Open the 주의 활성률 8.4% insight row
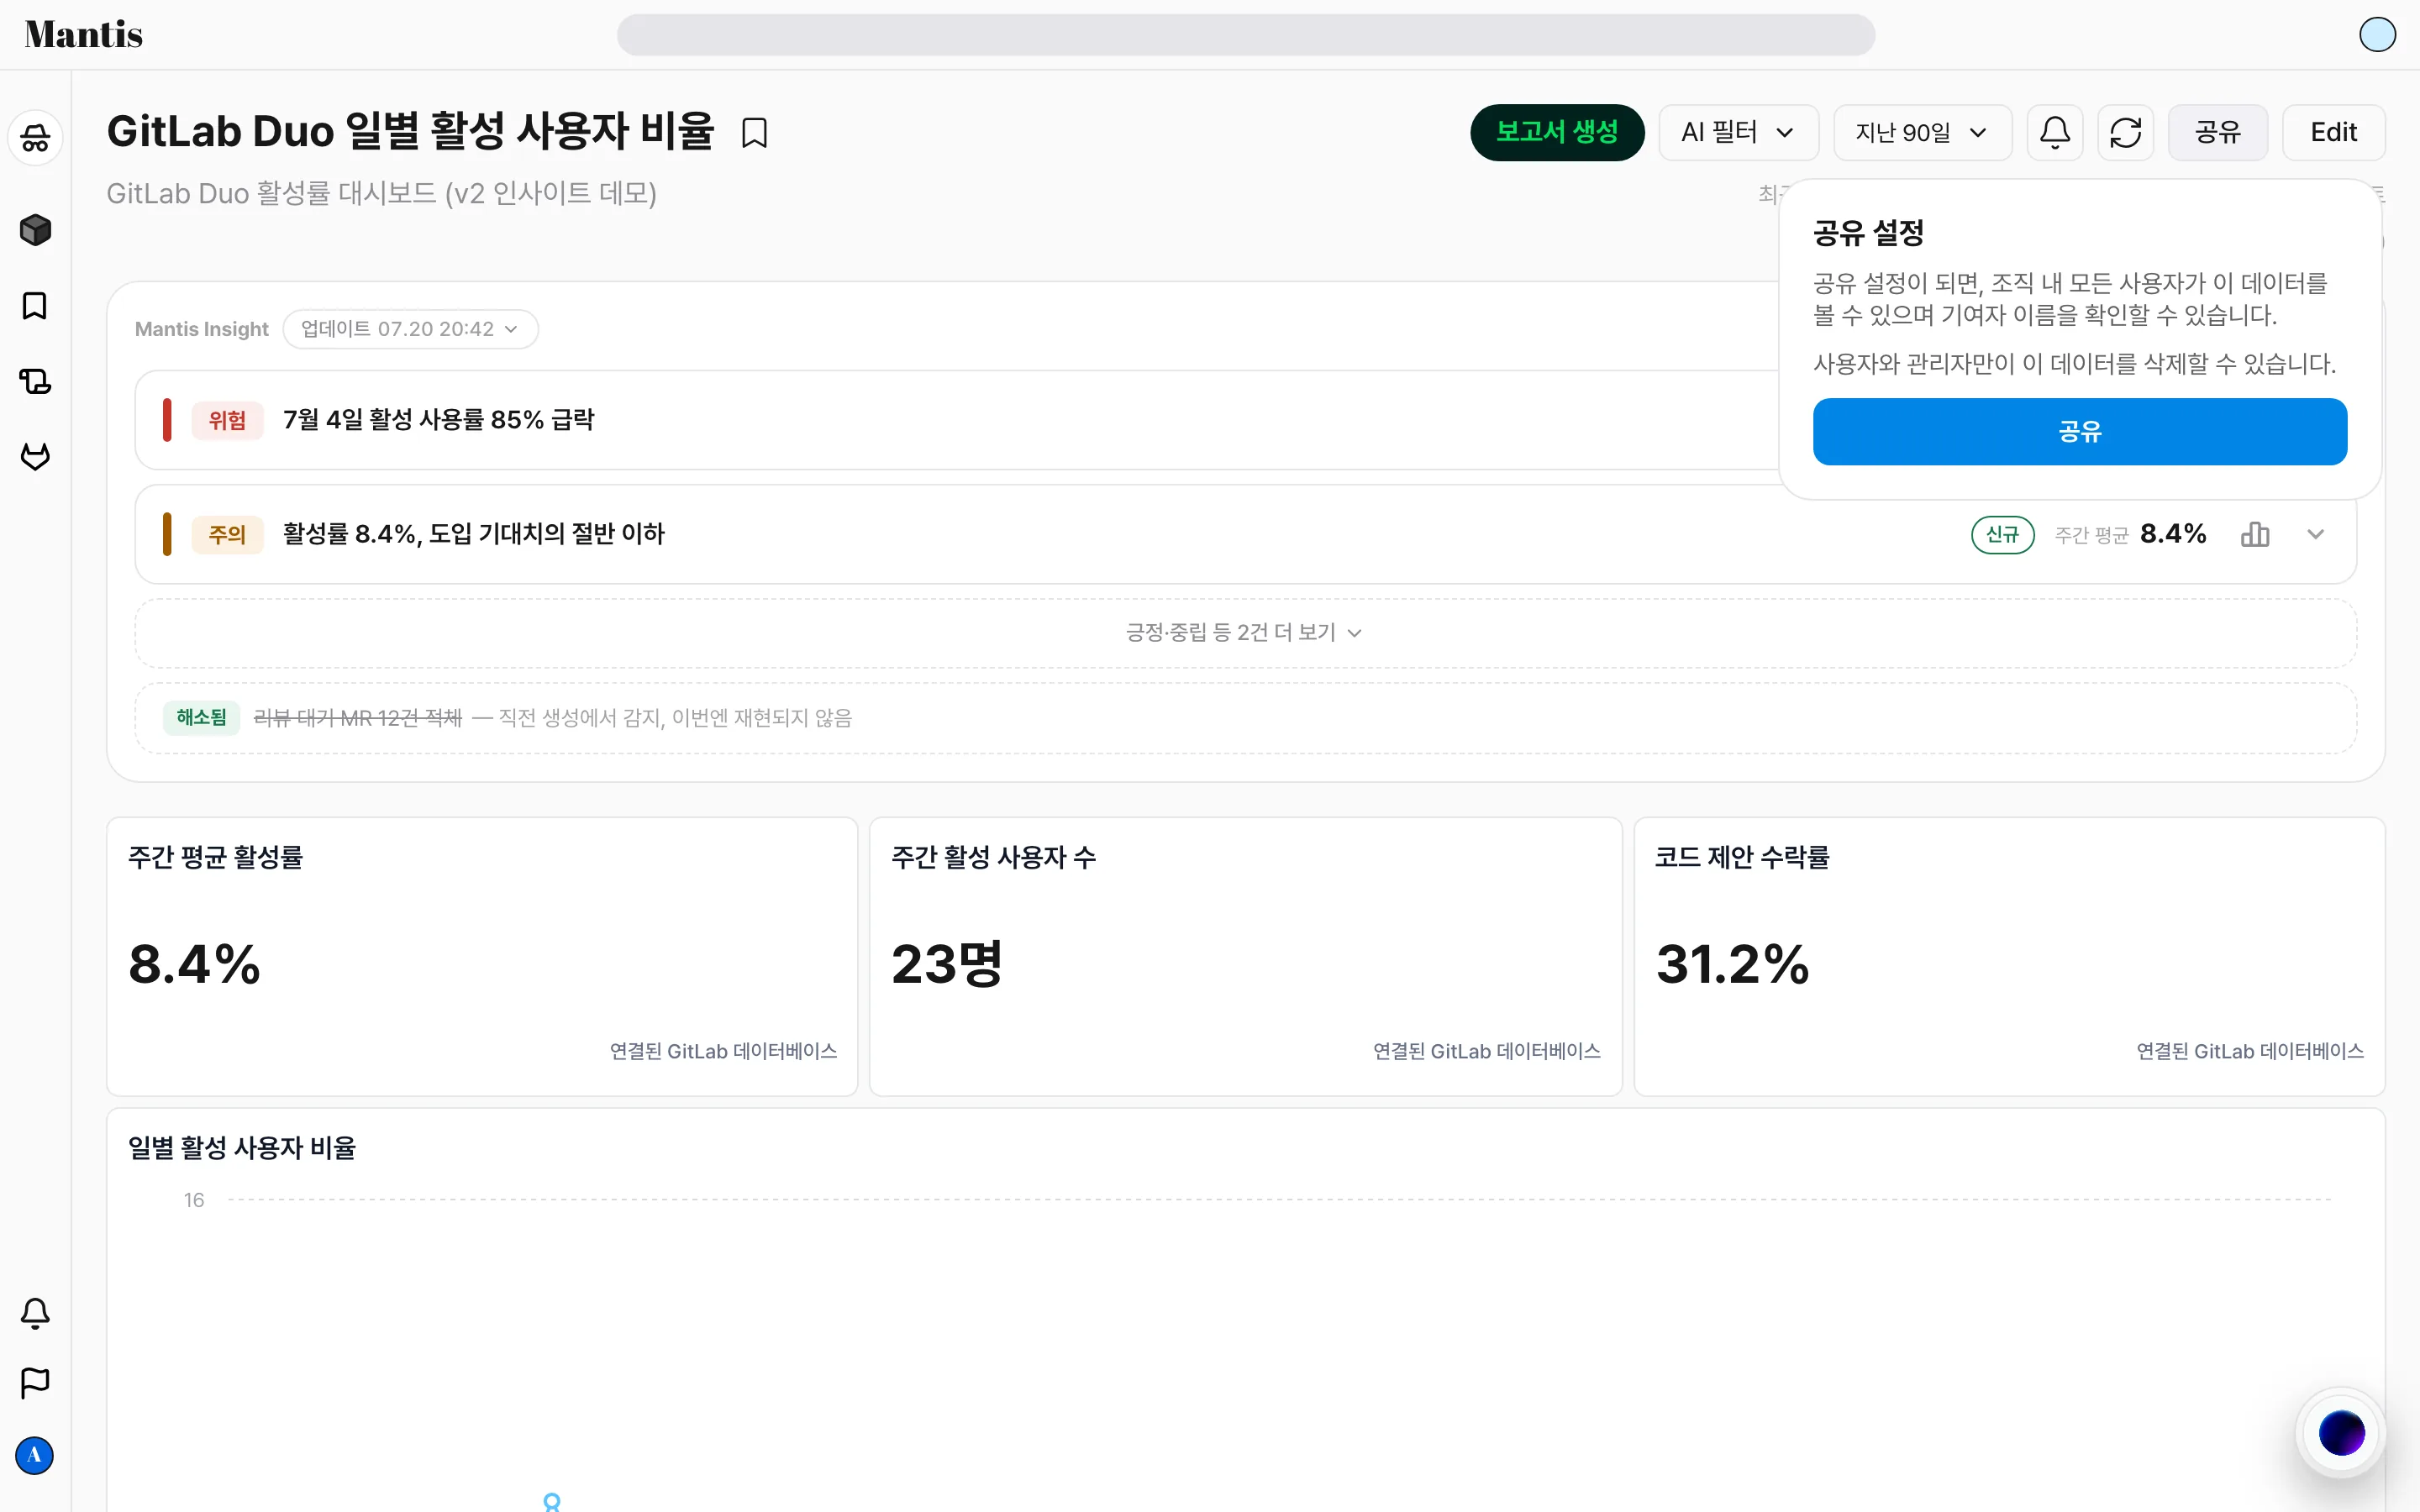Image resolution: width=2420 pixels, height=1512 pixels. [1245, 534]
